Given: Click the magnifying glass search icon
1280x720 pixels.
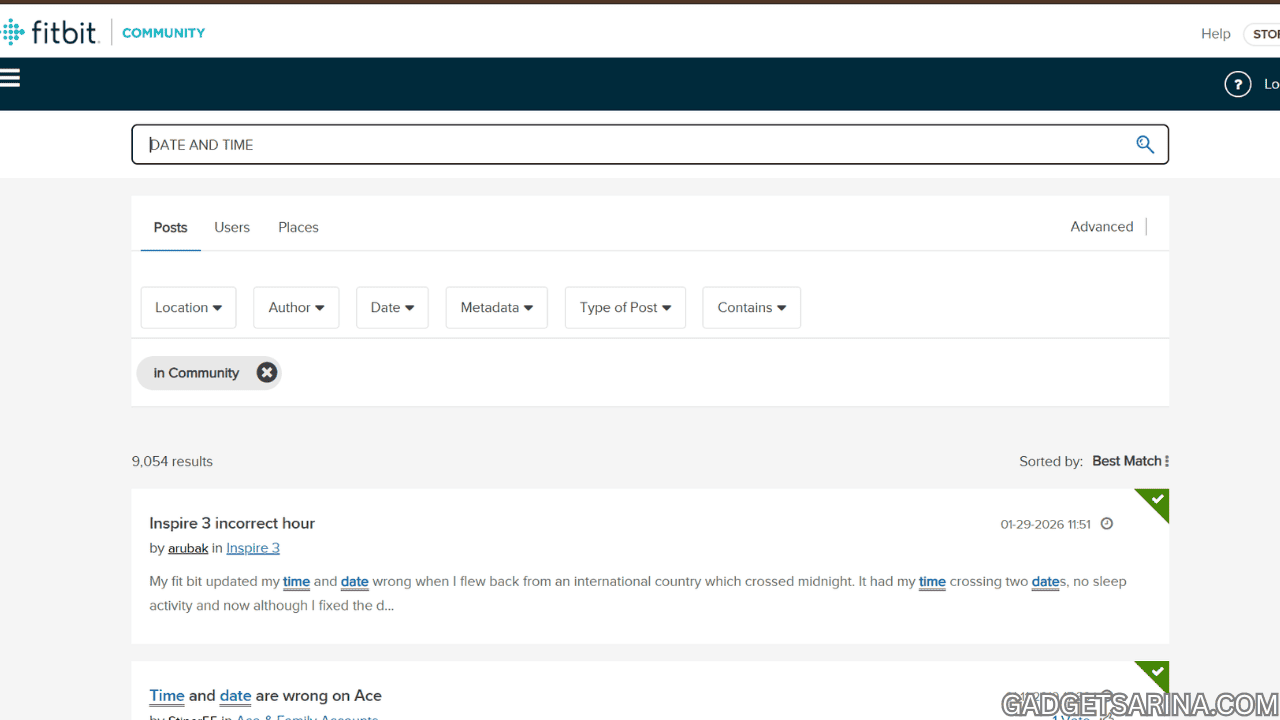Looking at the screenshot, I should coord(1145,145).
